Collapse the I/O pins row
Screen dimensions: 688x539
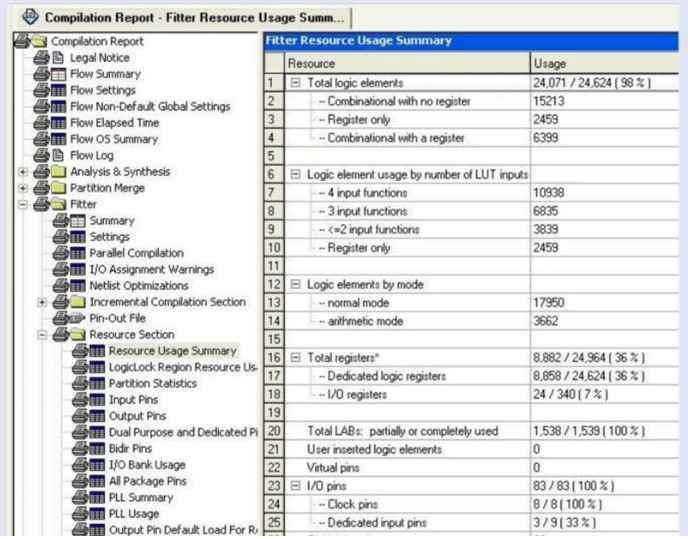click(x=296, y=486)
